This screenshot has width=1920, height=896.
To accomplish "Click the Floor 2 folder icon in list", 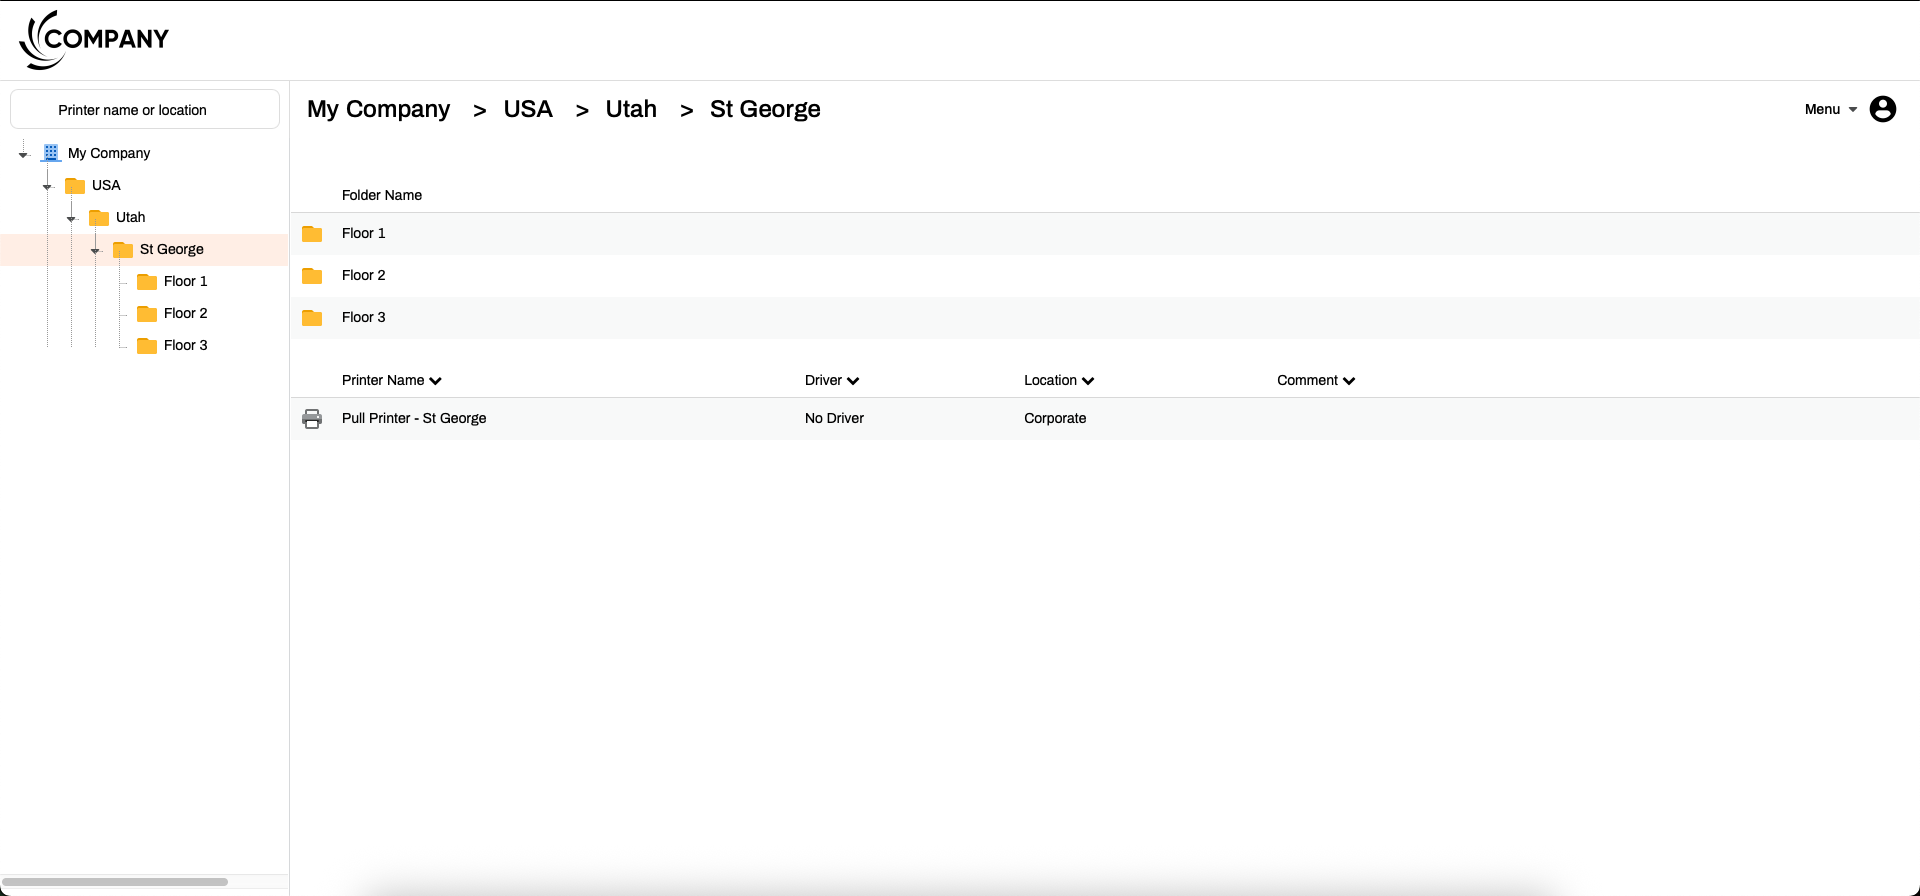I will click(x=312, y=276).
